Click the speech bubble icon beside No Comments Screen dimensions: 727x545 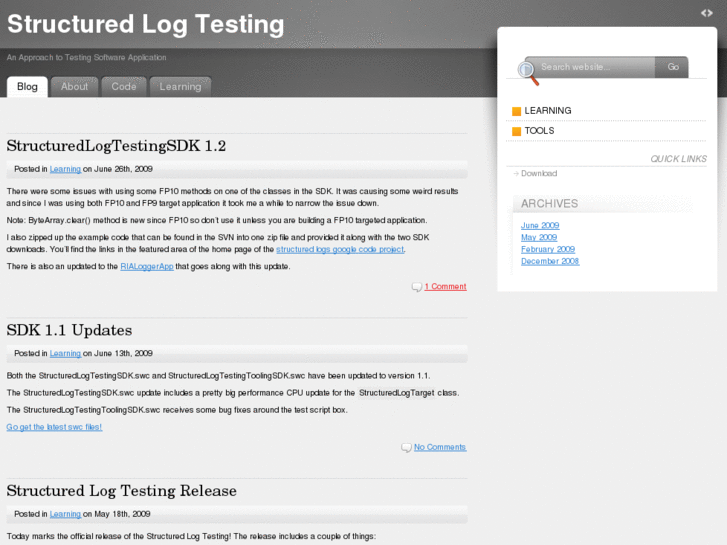[x=406, y=448]
